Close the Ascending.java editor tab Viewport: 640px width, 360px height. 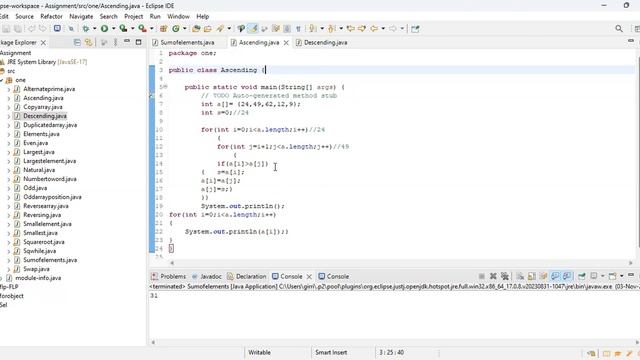286,42
